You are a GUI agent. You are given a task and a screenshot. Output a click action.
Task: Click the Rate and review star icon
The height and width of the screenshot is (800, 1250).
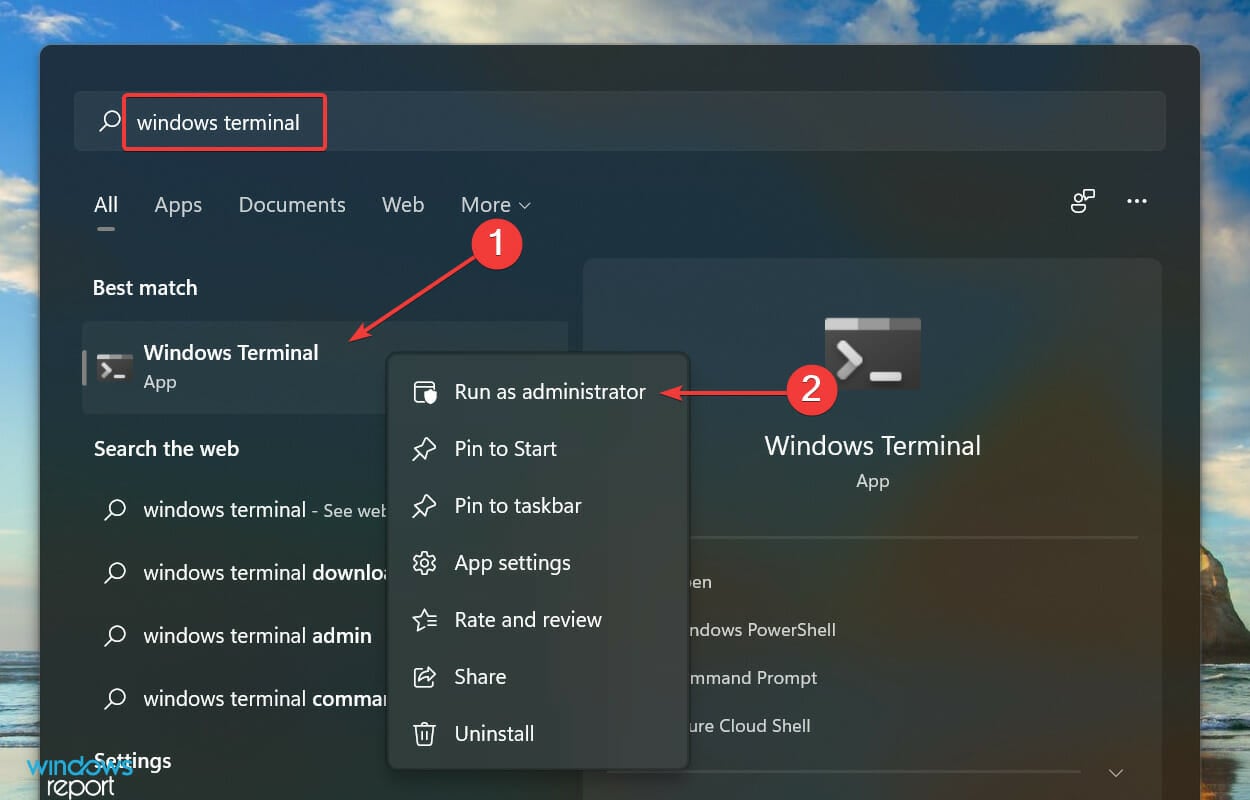tap(426, 620)
